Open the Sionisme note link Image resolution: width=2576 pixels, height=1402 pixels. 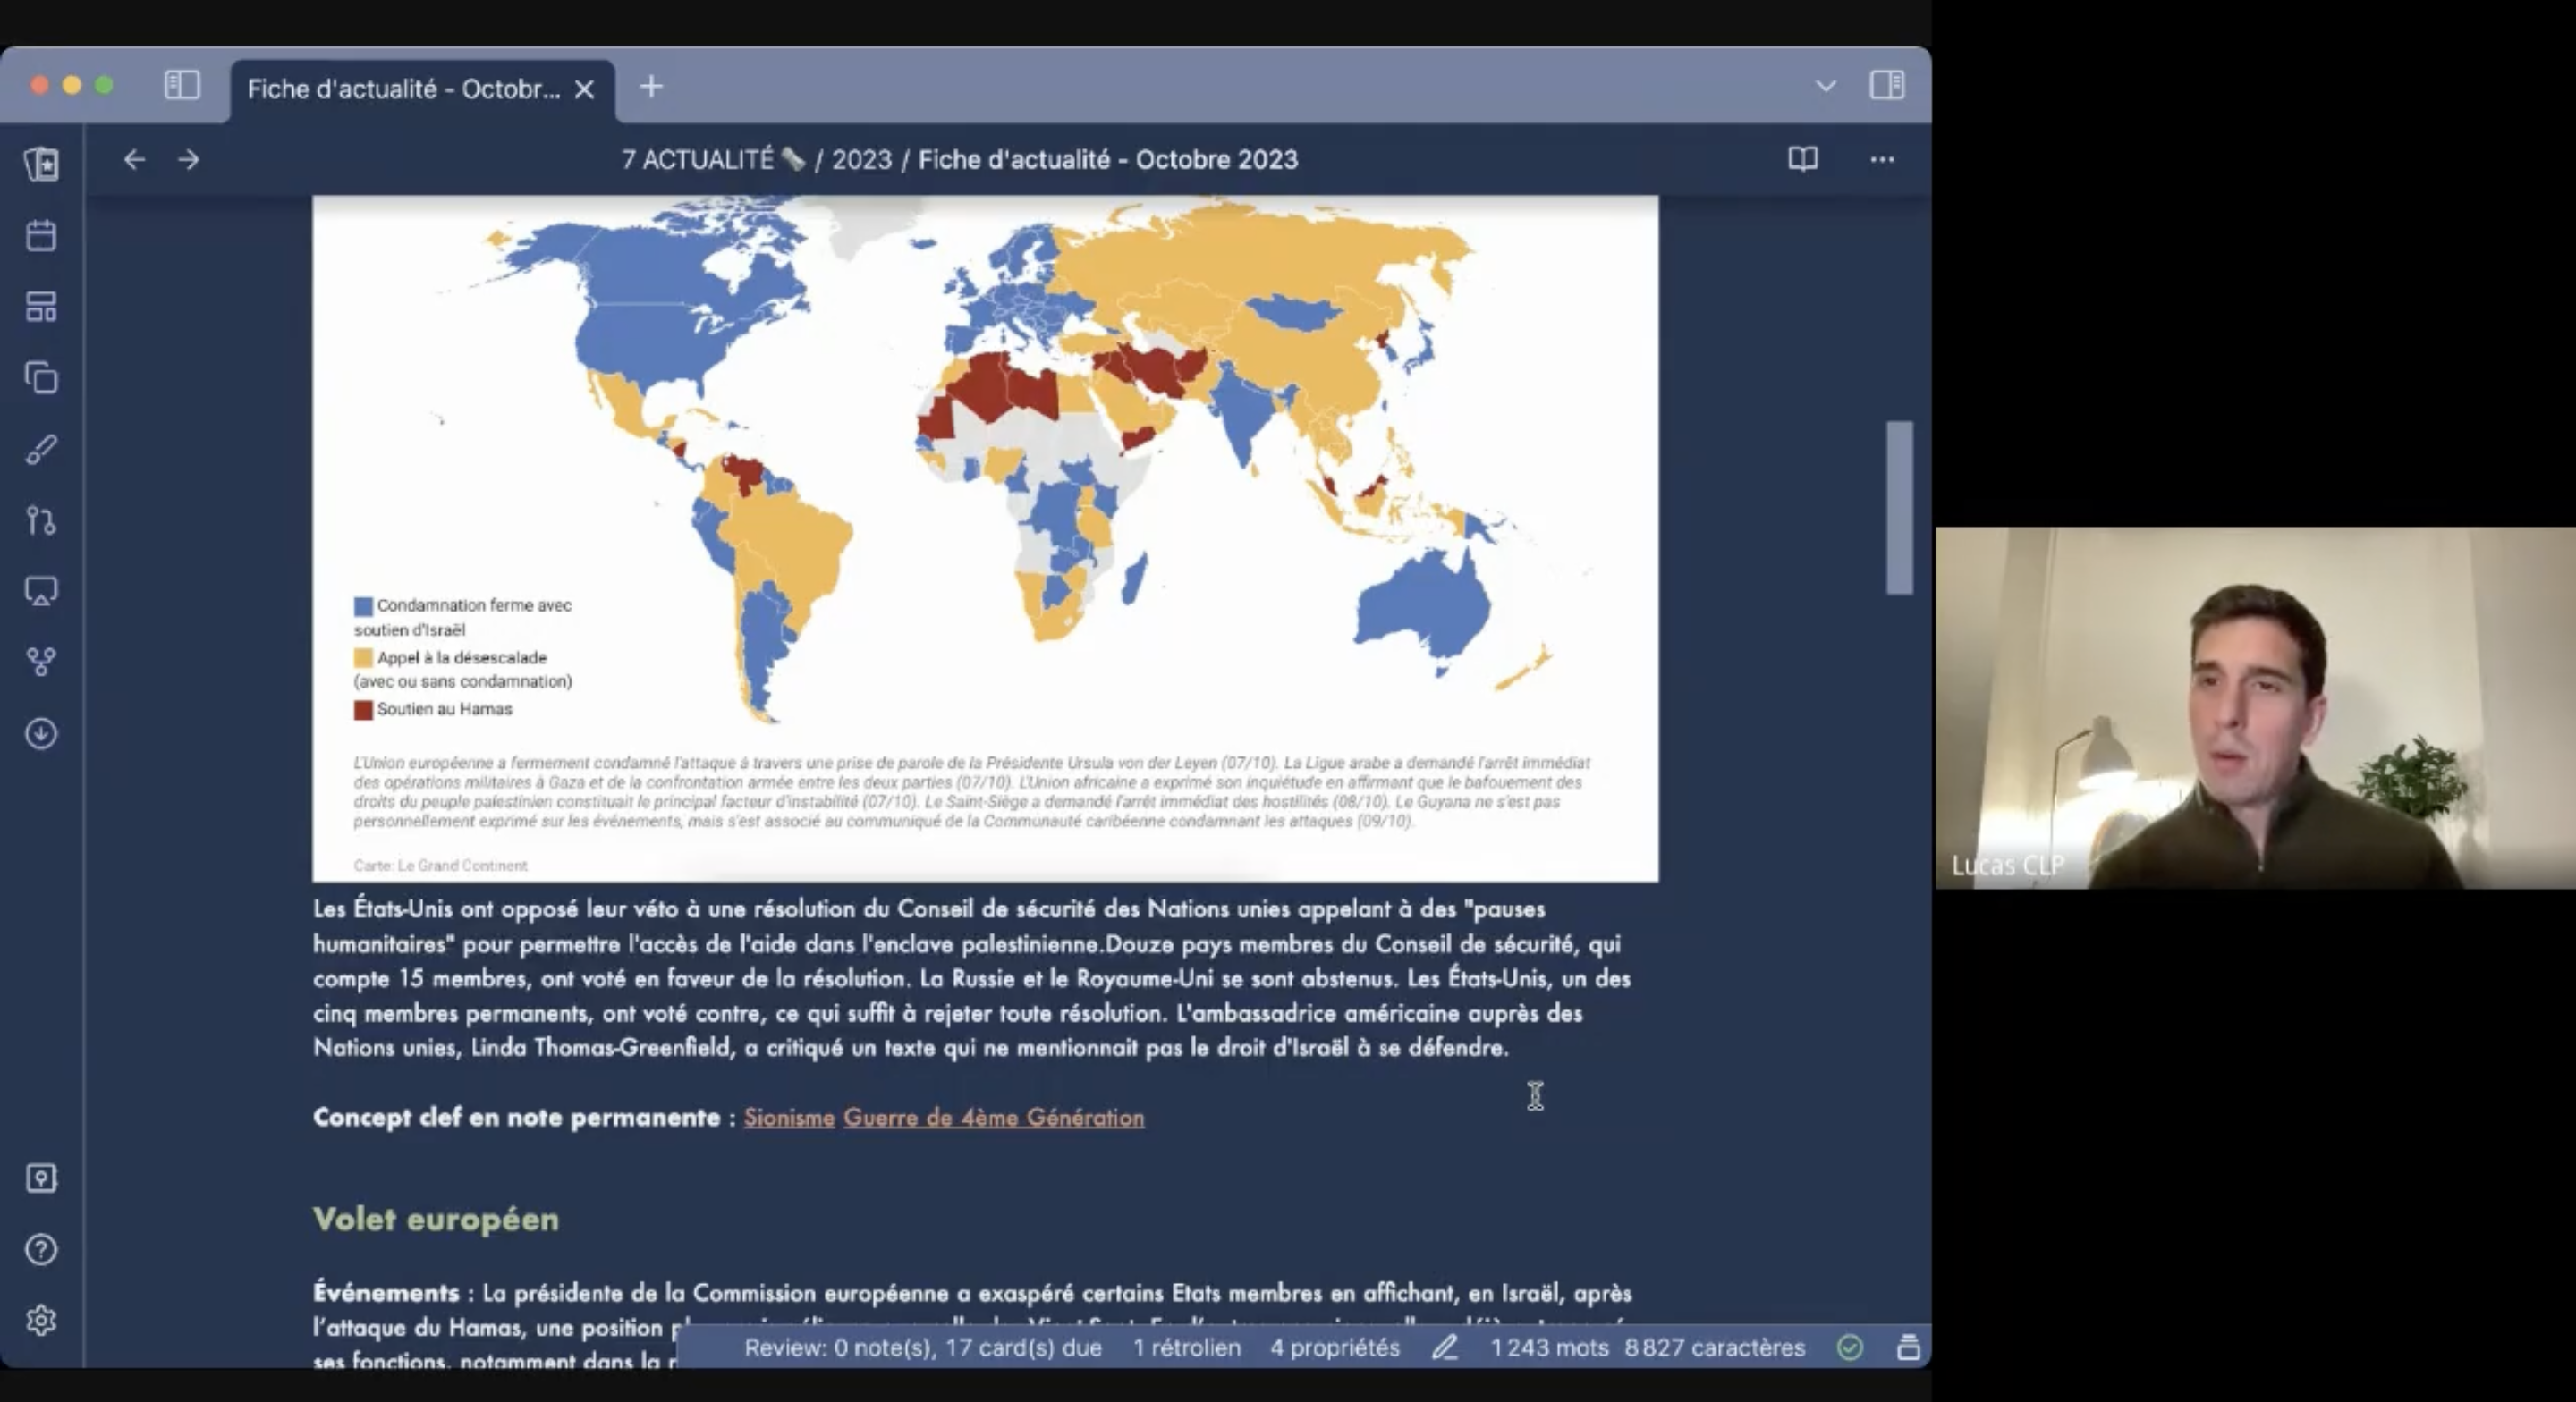[x=788, y=1117]
